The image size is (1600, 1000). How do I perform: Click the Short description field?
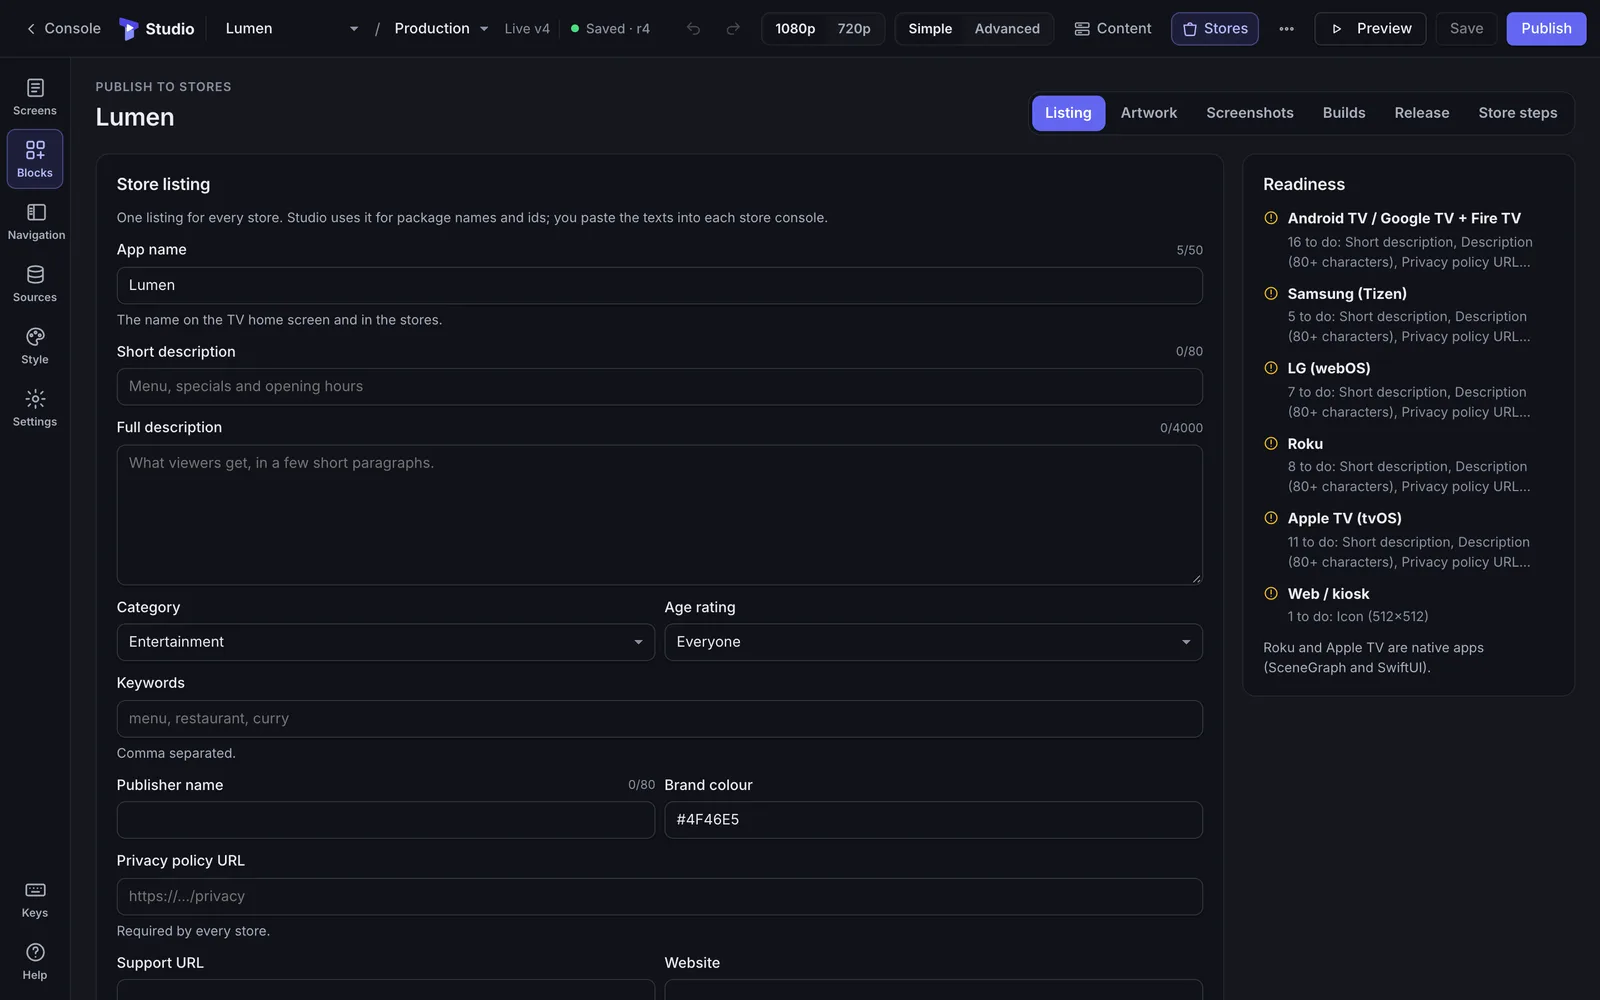[659, 387]
